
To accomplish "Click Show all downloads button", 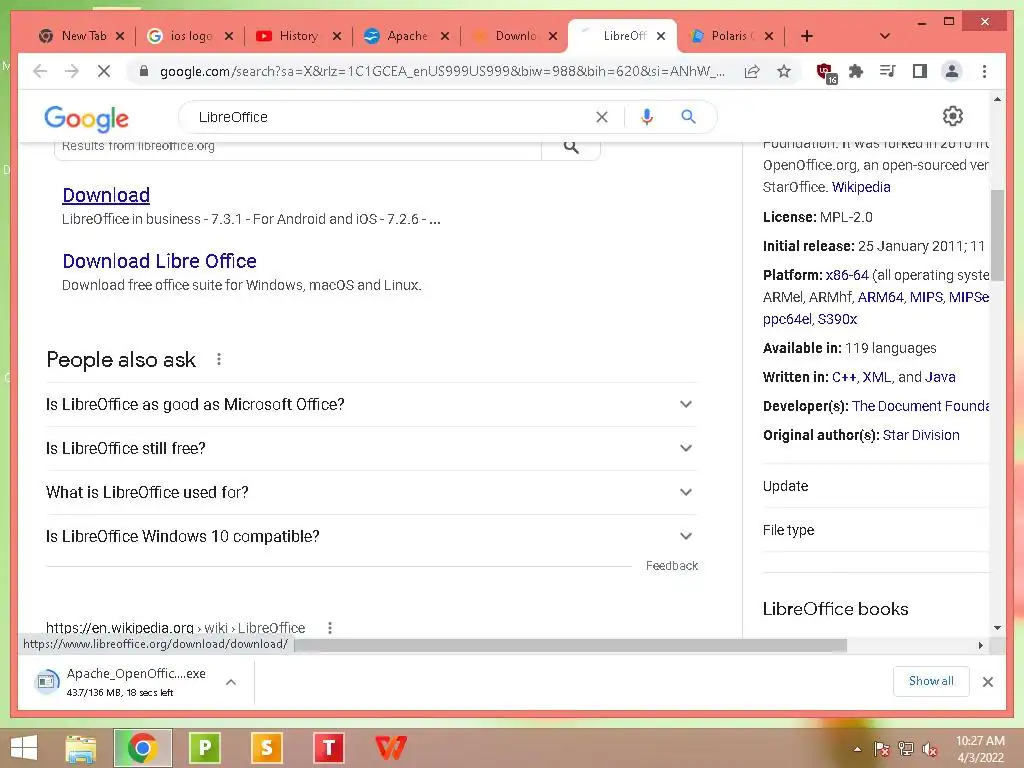I will point(931,681).
